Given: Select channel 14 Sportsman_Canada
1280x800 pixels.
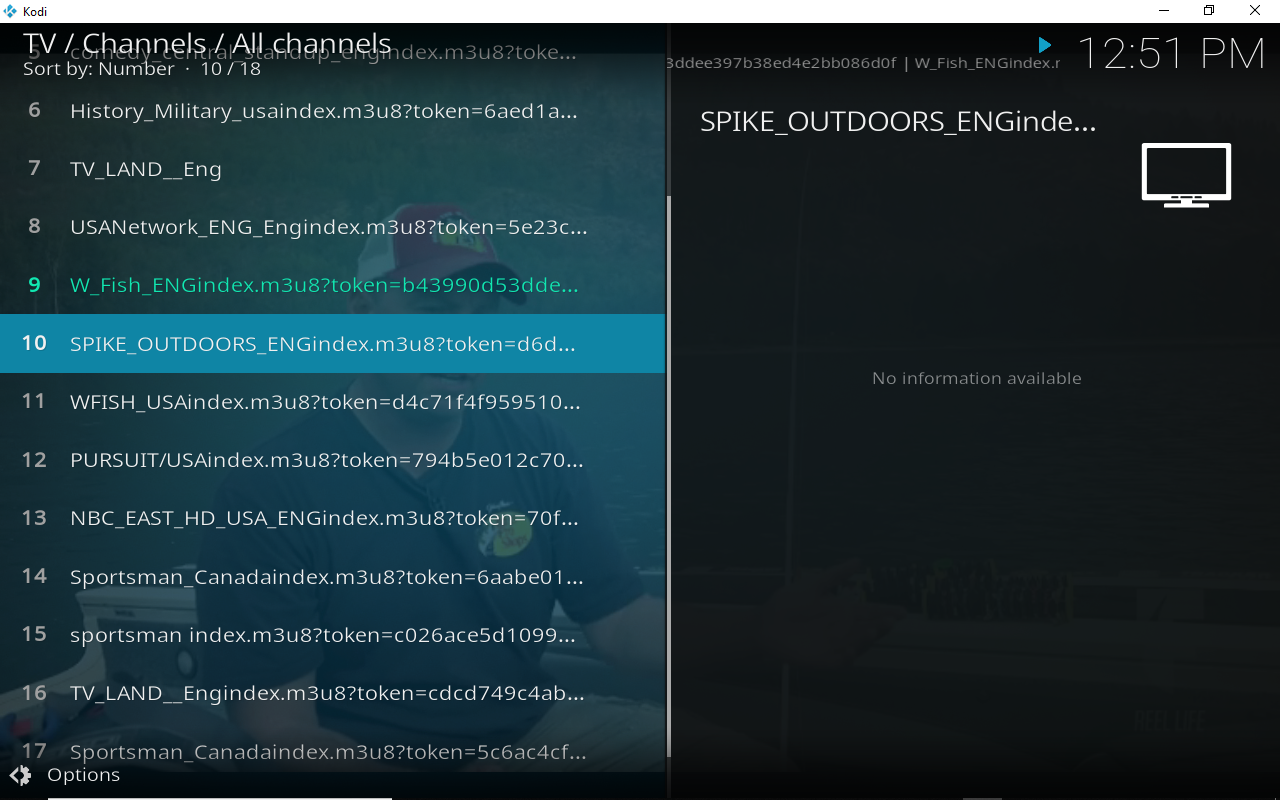Looking at the screenshot, I should pyautogui.click(x=332, y=577).
